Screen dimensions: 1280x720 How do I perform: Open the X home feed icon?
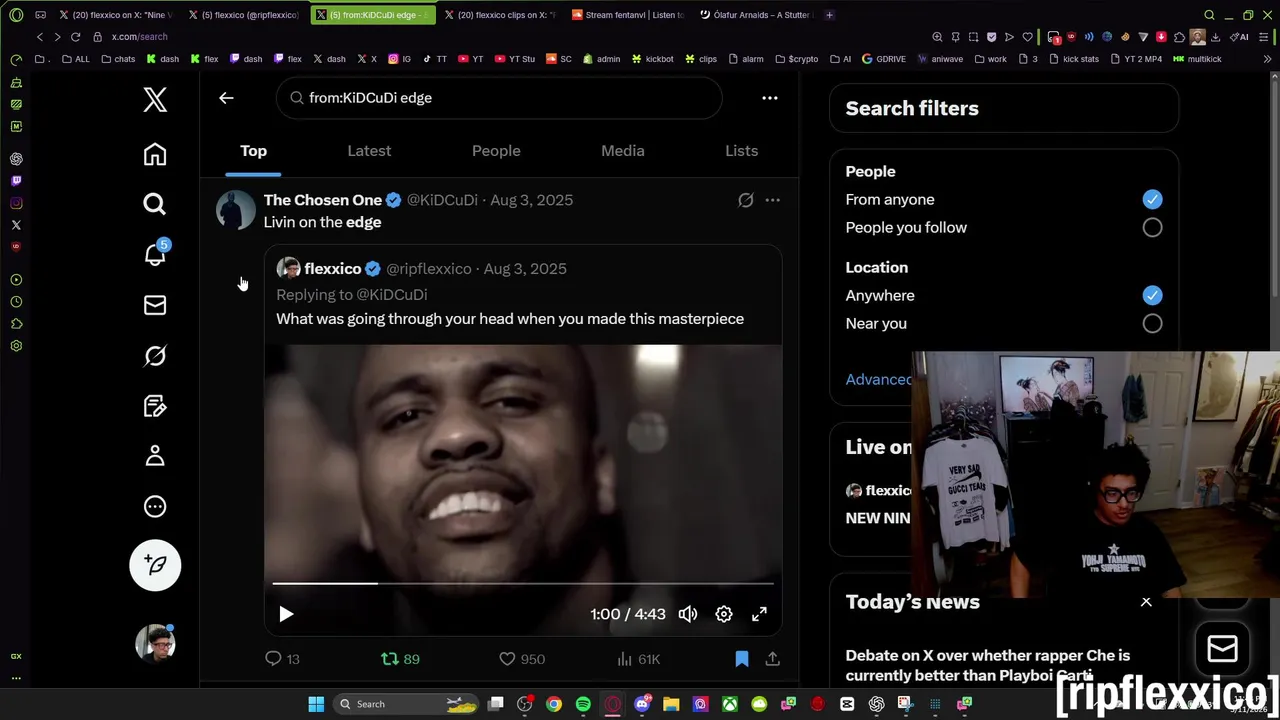coord(155,154)
